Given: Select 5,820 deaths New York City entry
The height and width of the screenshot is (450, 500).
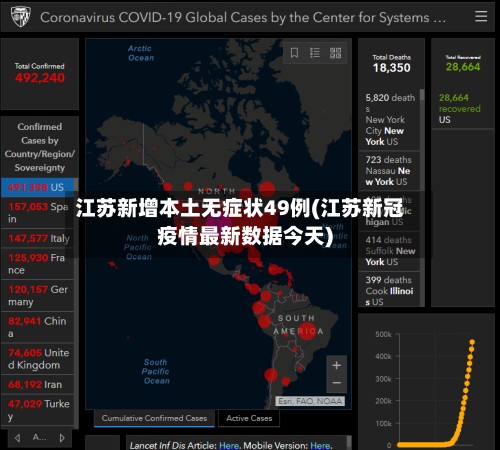Looking at the screenshot, I should (389, 120).
